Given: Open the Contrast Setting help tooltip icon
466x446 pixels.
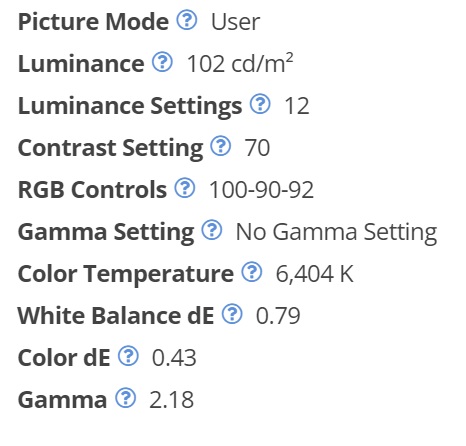Looking at the screenshot, I should click(x=220, y=146).
